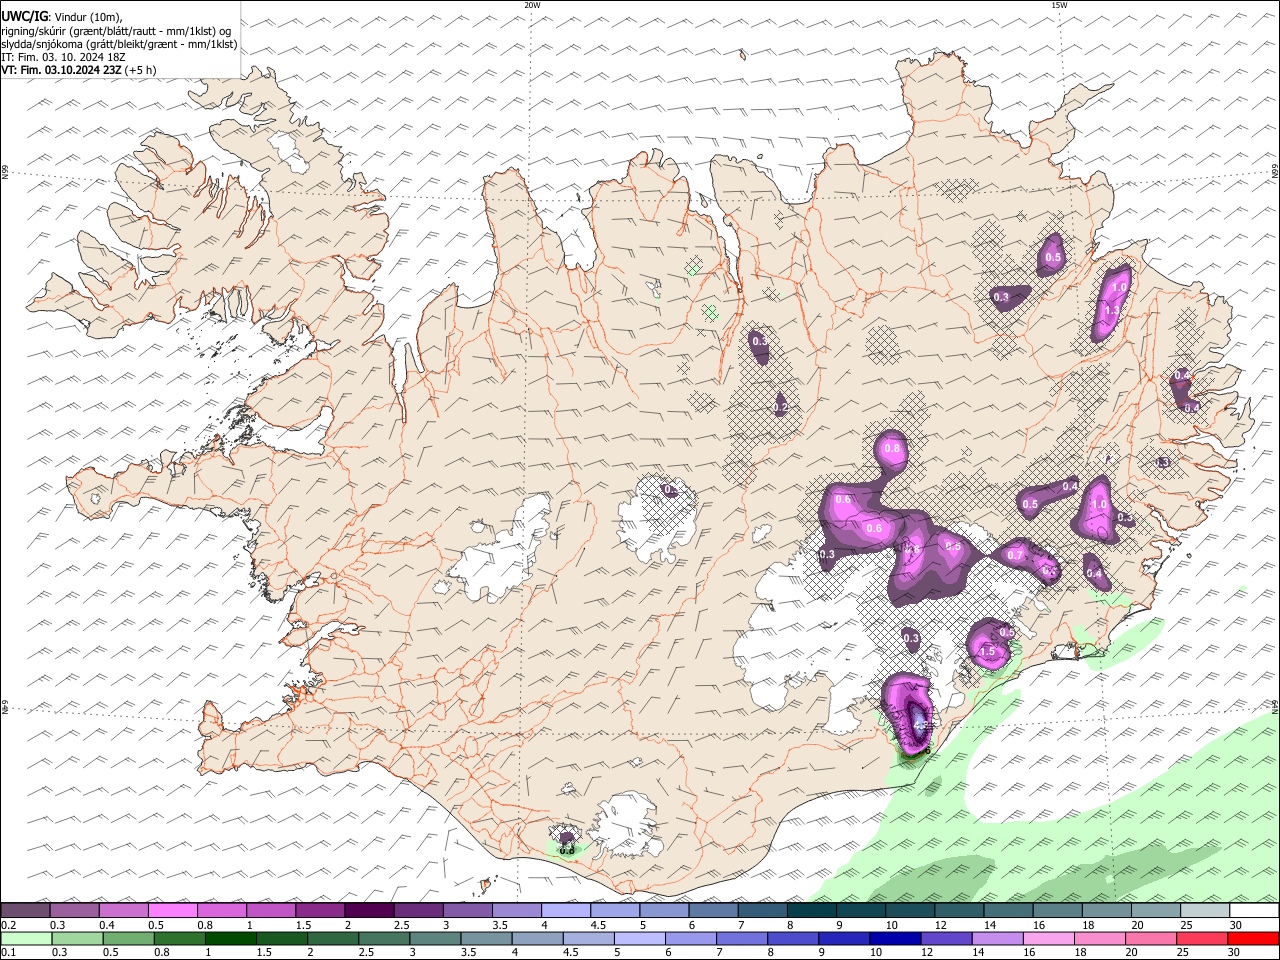This screenshot has width=1280, height=960.
Task: Select the 'IT: Fim. 03. 10. 2024 18Z' line
Action: click(x=64, y=57)
